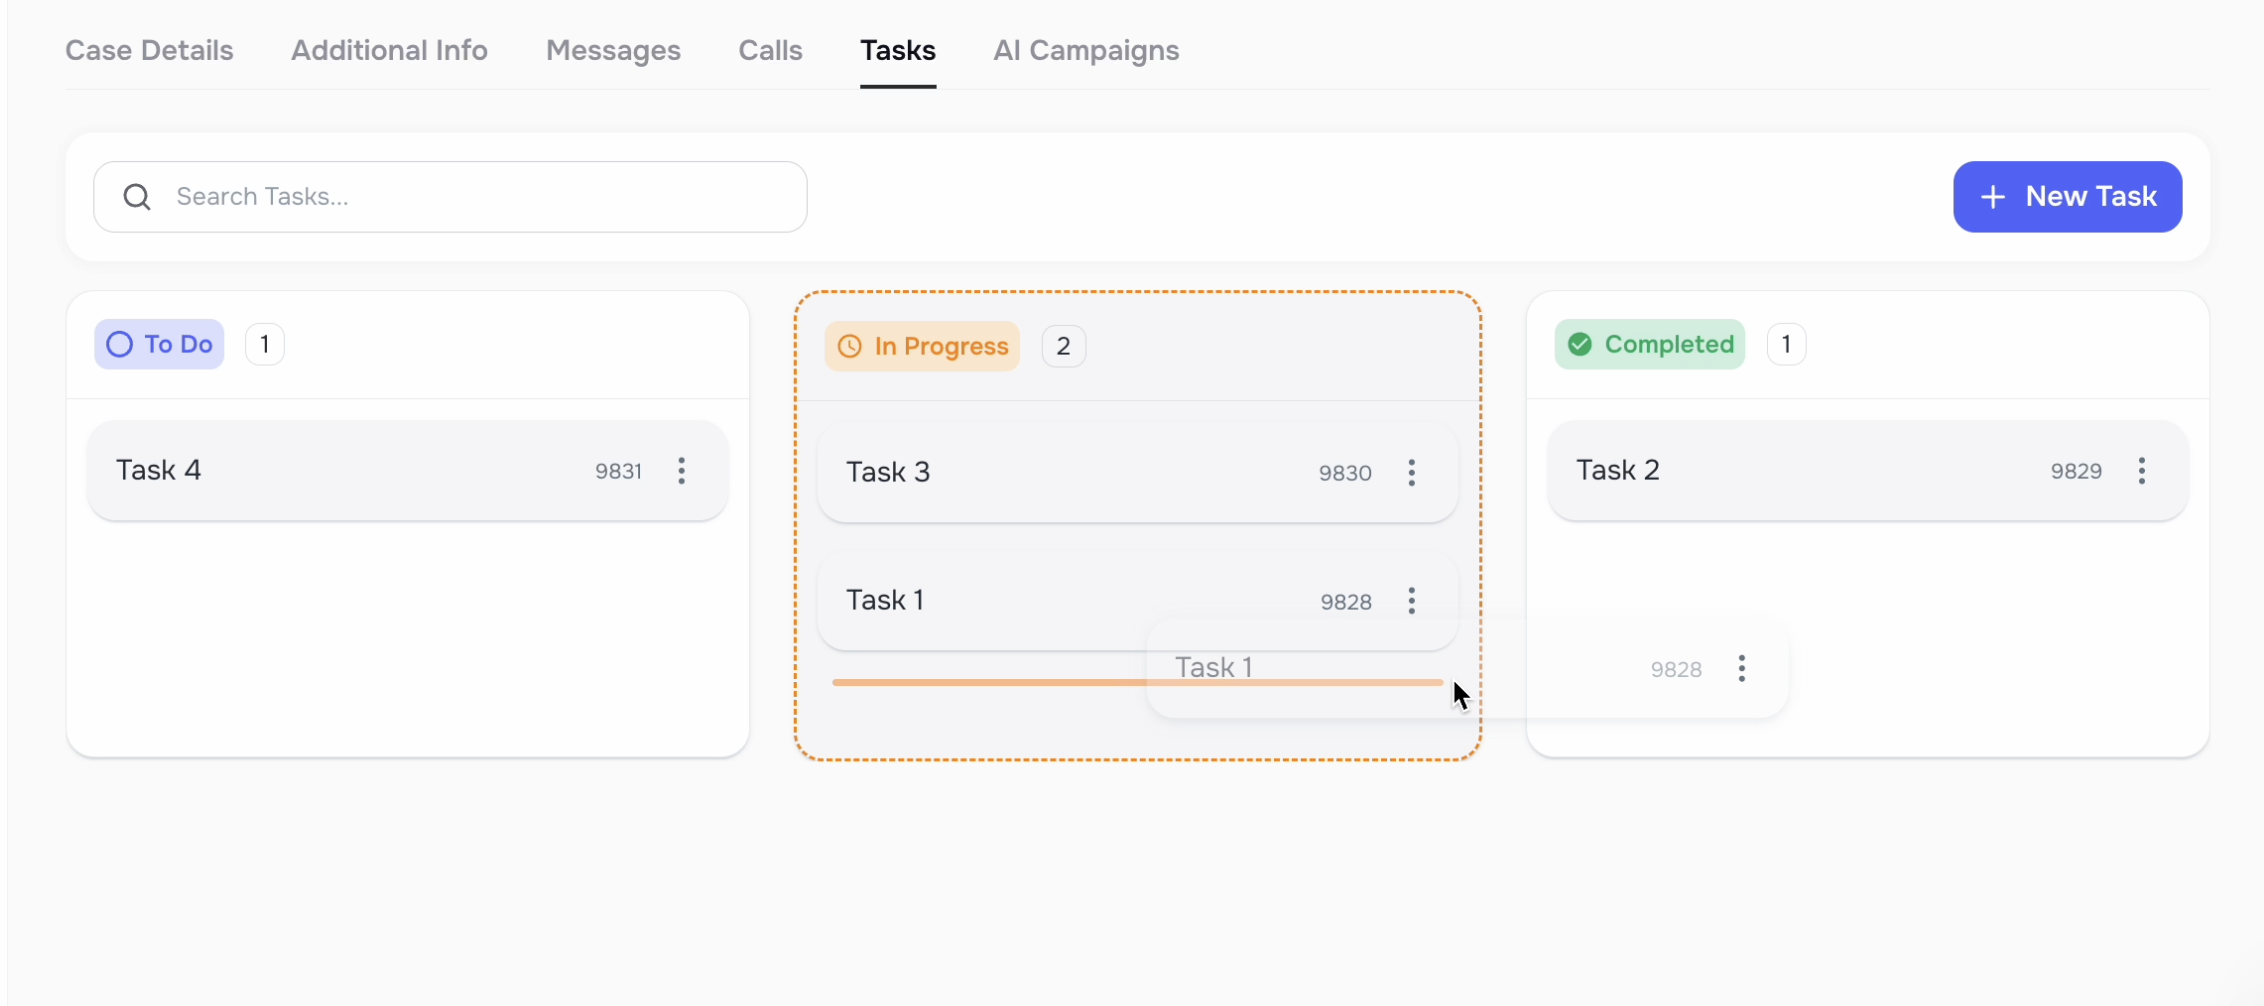The image size is (2264, 1006).
Task: Click the circle icon in To Do badge
Action: tap(118, 343)
